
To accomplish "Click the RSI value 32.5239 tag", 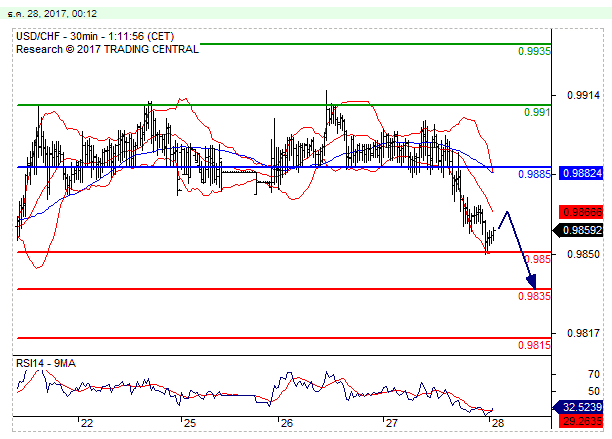I will 579,407.
